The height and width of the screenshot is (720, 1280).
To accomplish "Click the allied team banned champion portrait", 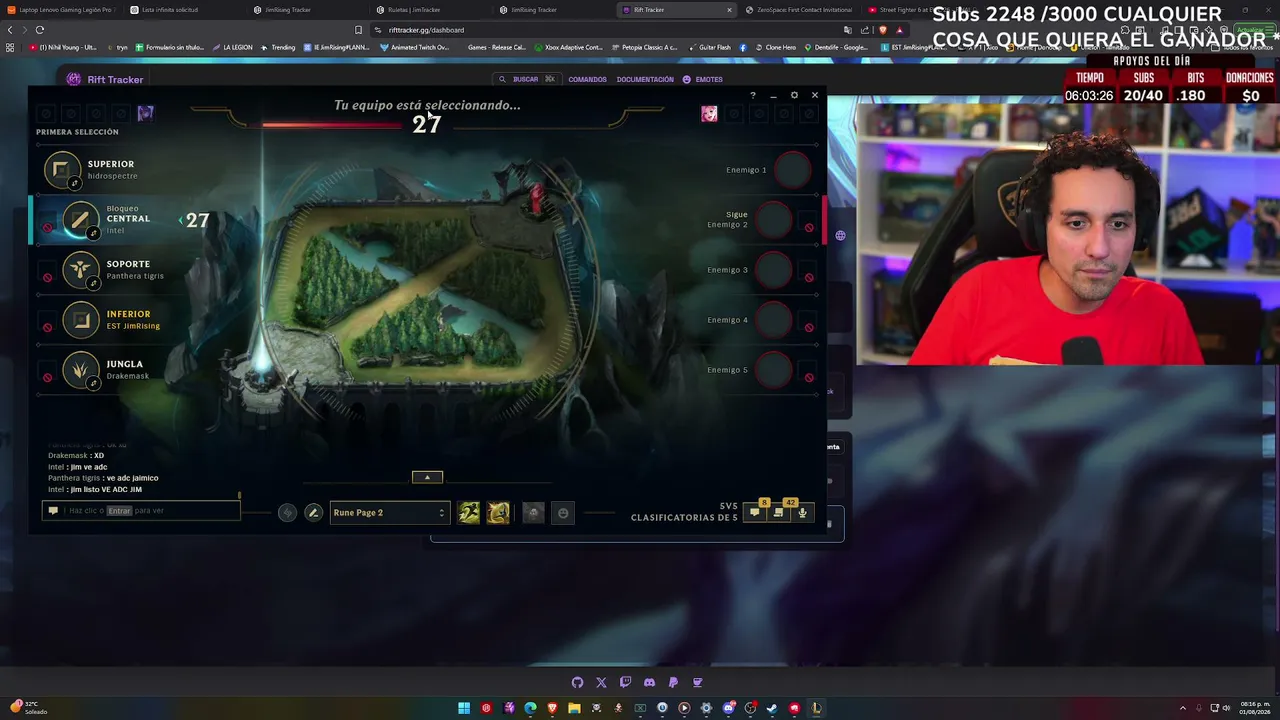I will pyautogui.click(x=145, y=113).
